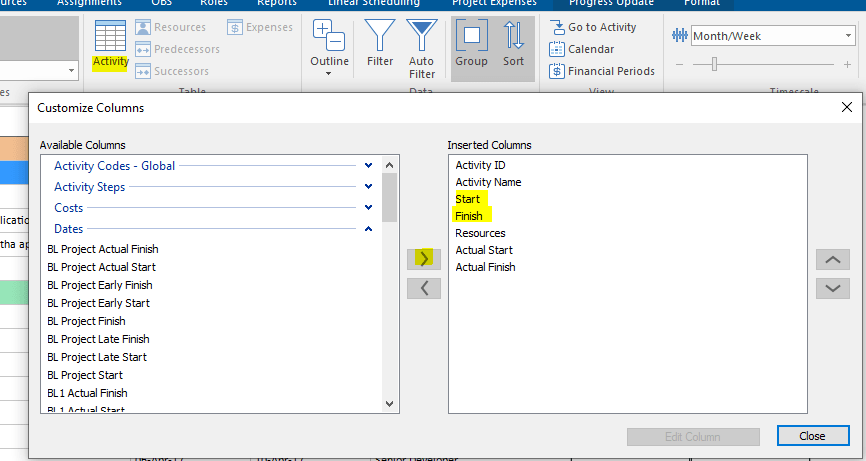This screenshot has height=461, width=866.
Task: Collapse the Dates section
Action: pyautogui.click(x=368, y=229)
